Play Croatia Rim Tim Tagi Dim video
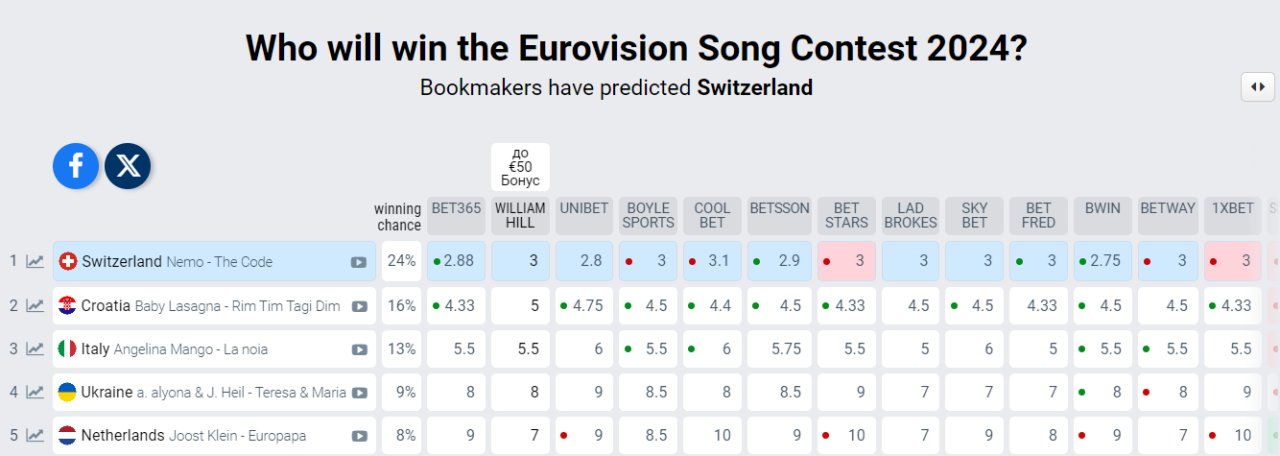Screen dimensions: 1280x456 [358, 306]
